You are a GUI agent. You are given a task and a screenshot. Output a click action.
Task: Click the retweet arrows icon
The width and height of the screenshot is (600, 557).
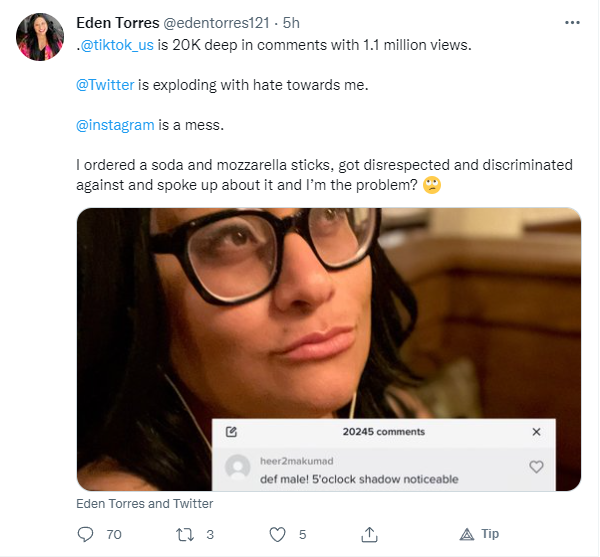point(185,534)
